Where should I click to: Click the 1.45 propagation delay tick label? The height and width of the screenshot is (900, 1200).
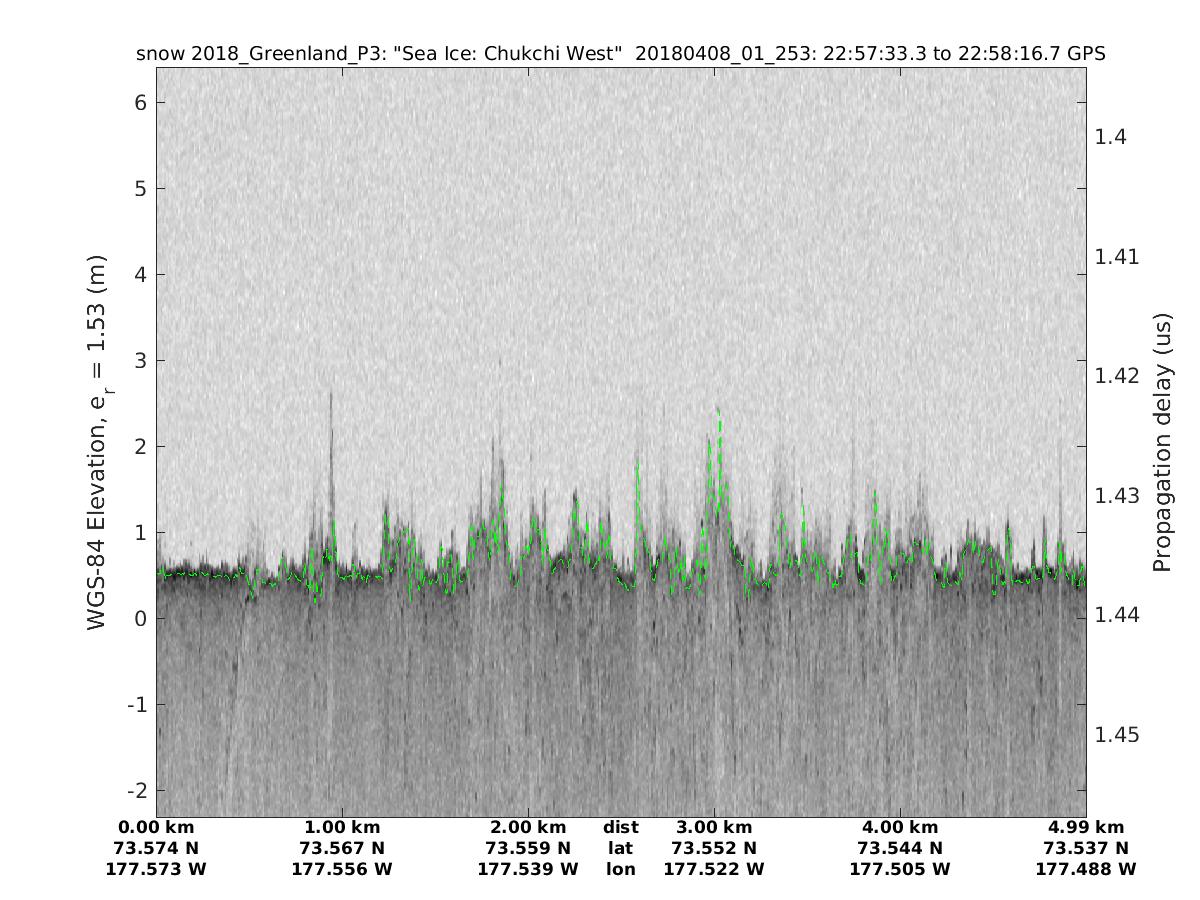point(1116,735)
